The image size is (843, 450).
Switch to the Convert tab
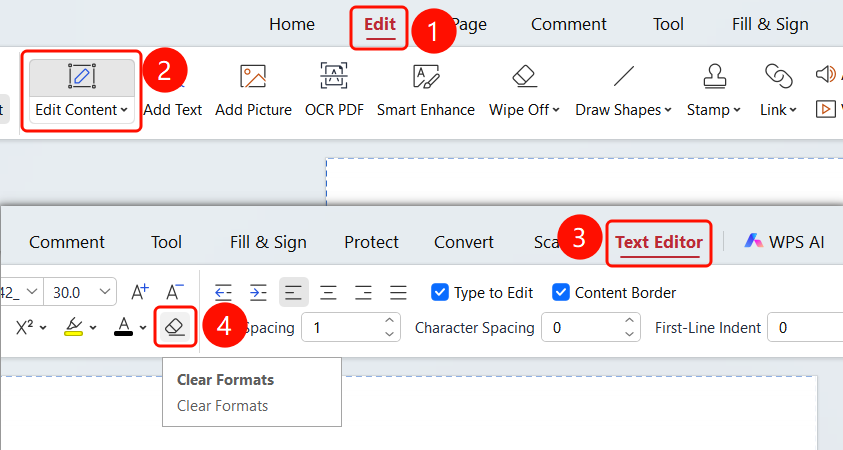point(463,242)
